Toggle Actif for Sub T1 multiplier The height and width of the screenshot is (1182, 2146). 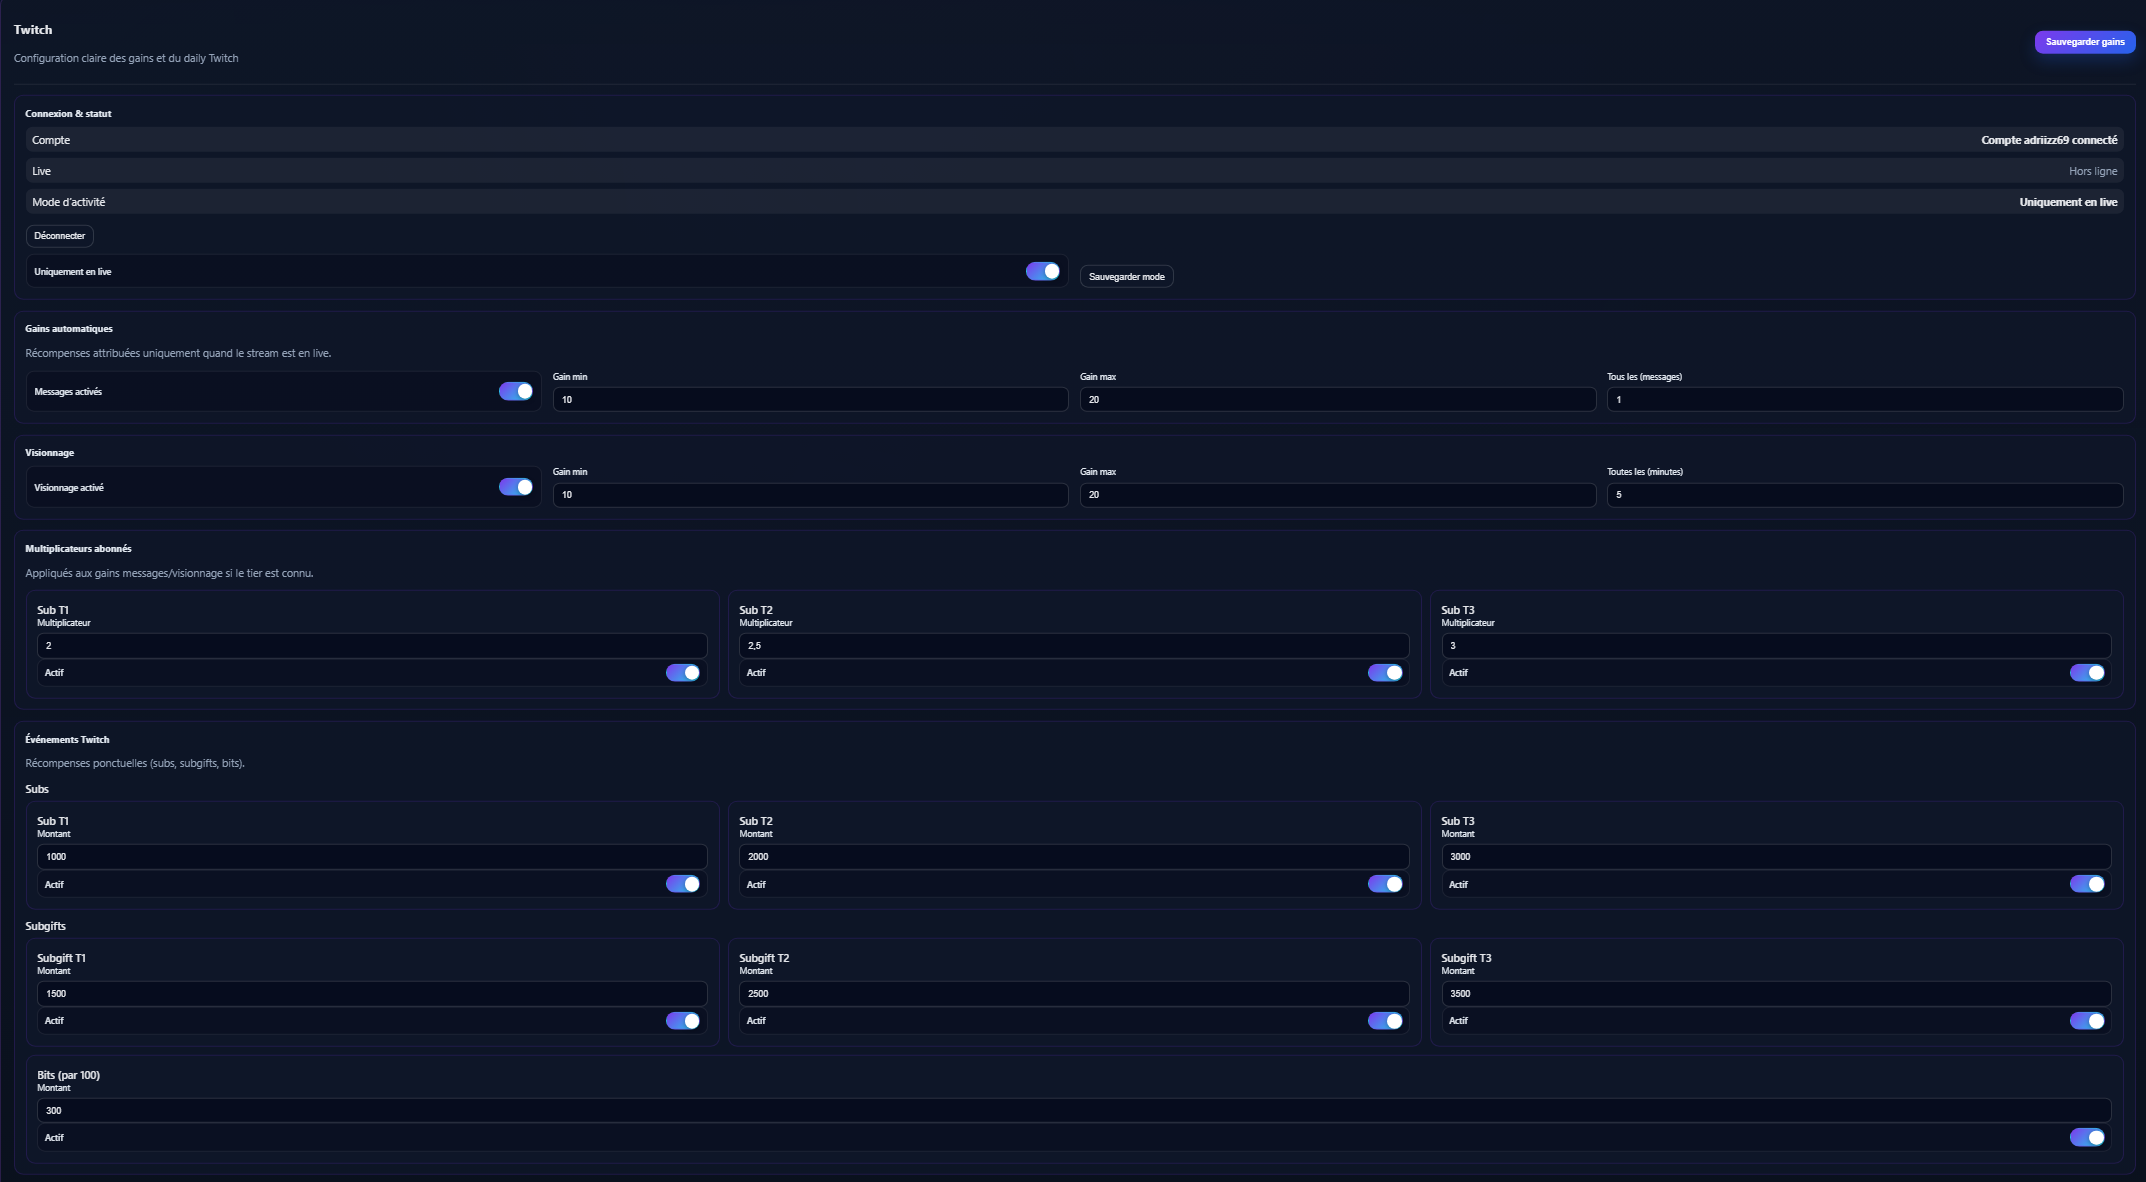683,673
